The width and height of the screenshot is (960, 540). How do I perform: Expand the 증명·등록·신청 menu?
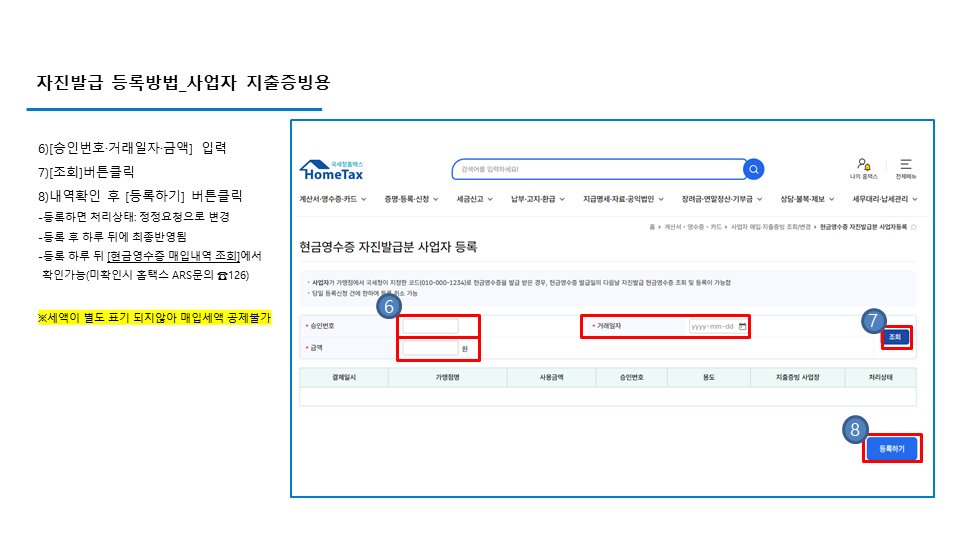coord(410,199)
